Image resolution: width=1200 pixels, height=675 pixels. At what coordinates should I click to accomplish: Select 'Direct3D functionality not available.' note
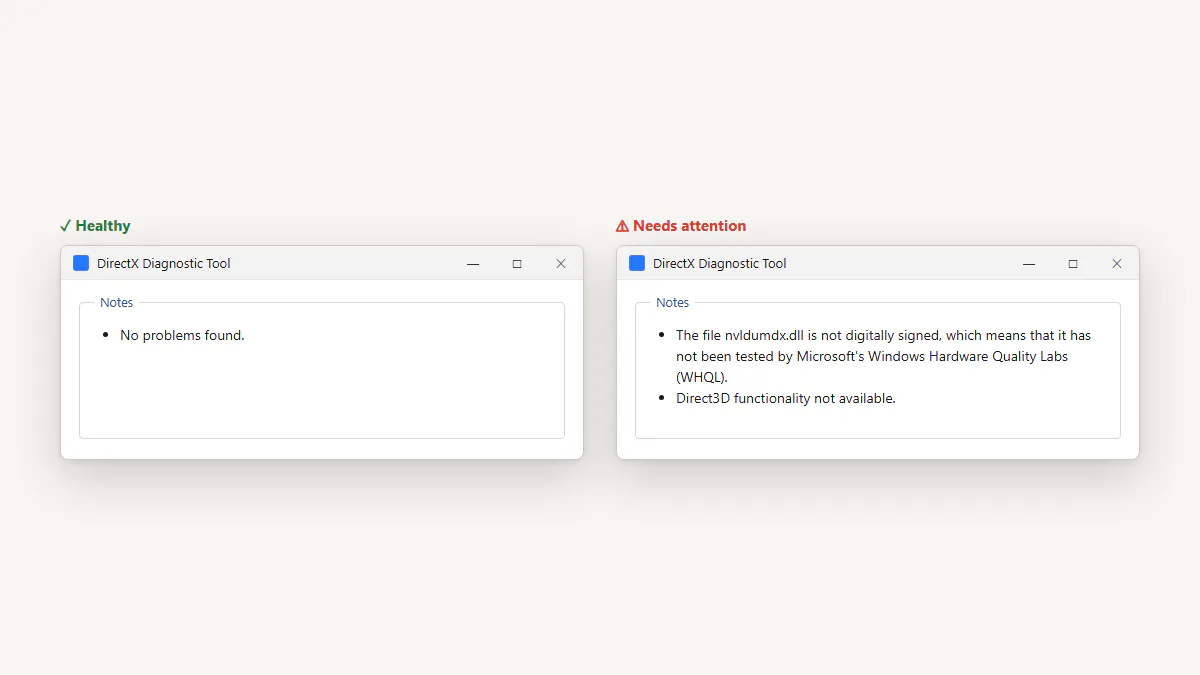tap(786, 398)
